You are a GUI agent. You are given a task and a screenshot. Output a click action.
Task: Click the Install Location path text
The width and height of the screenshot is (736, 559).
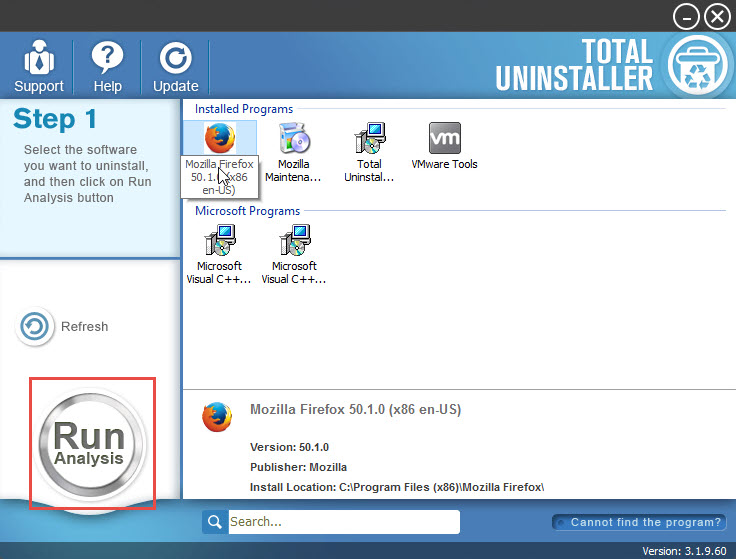[397, 487]
